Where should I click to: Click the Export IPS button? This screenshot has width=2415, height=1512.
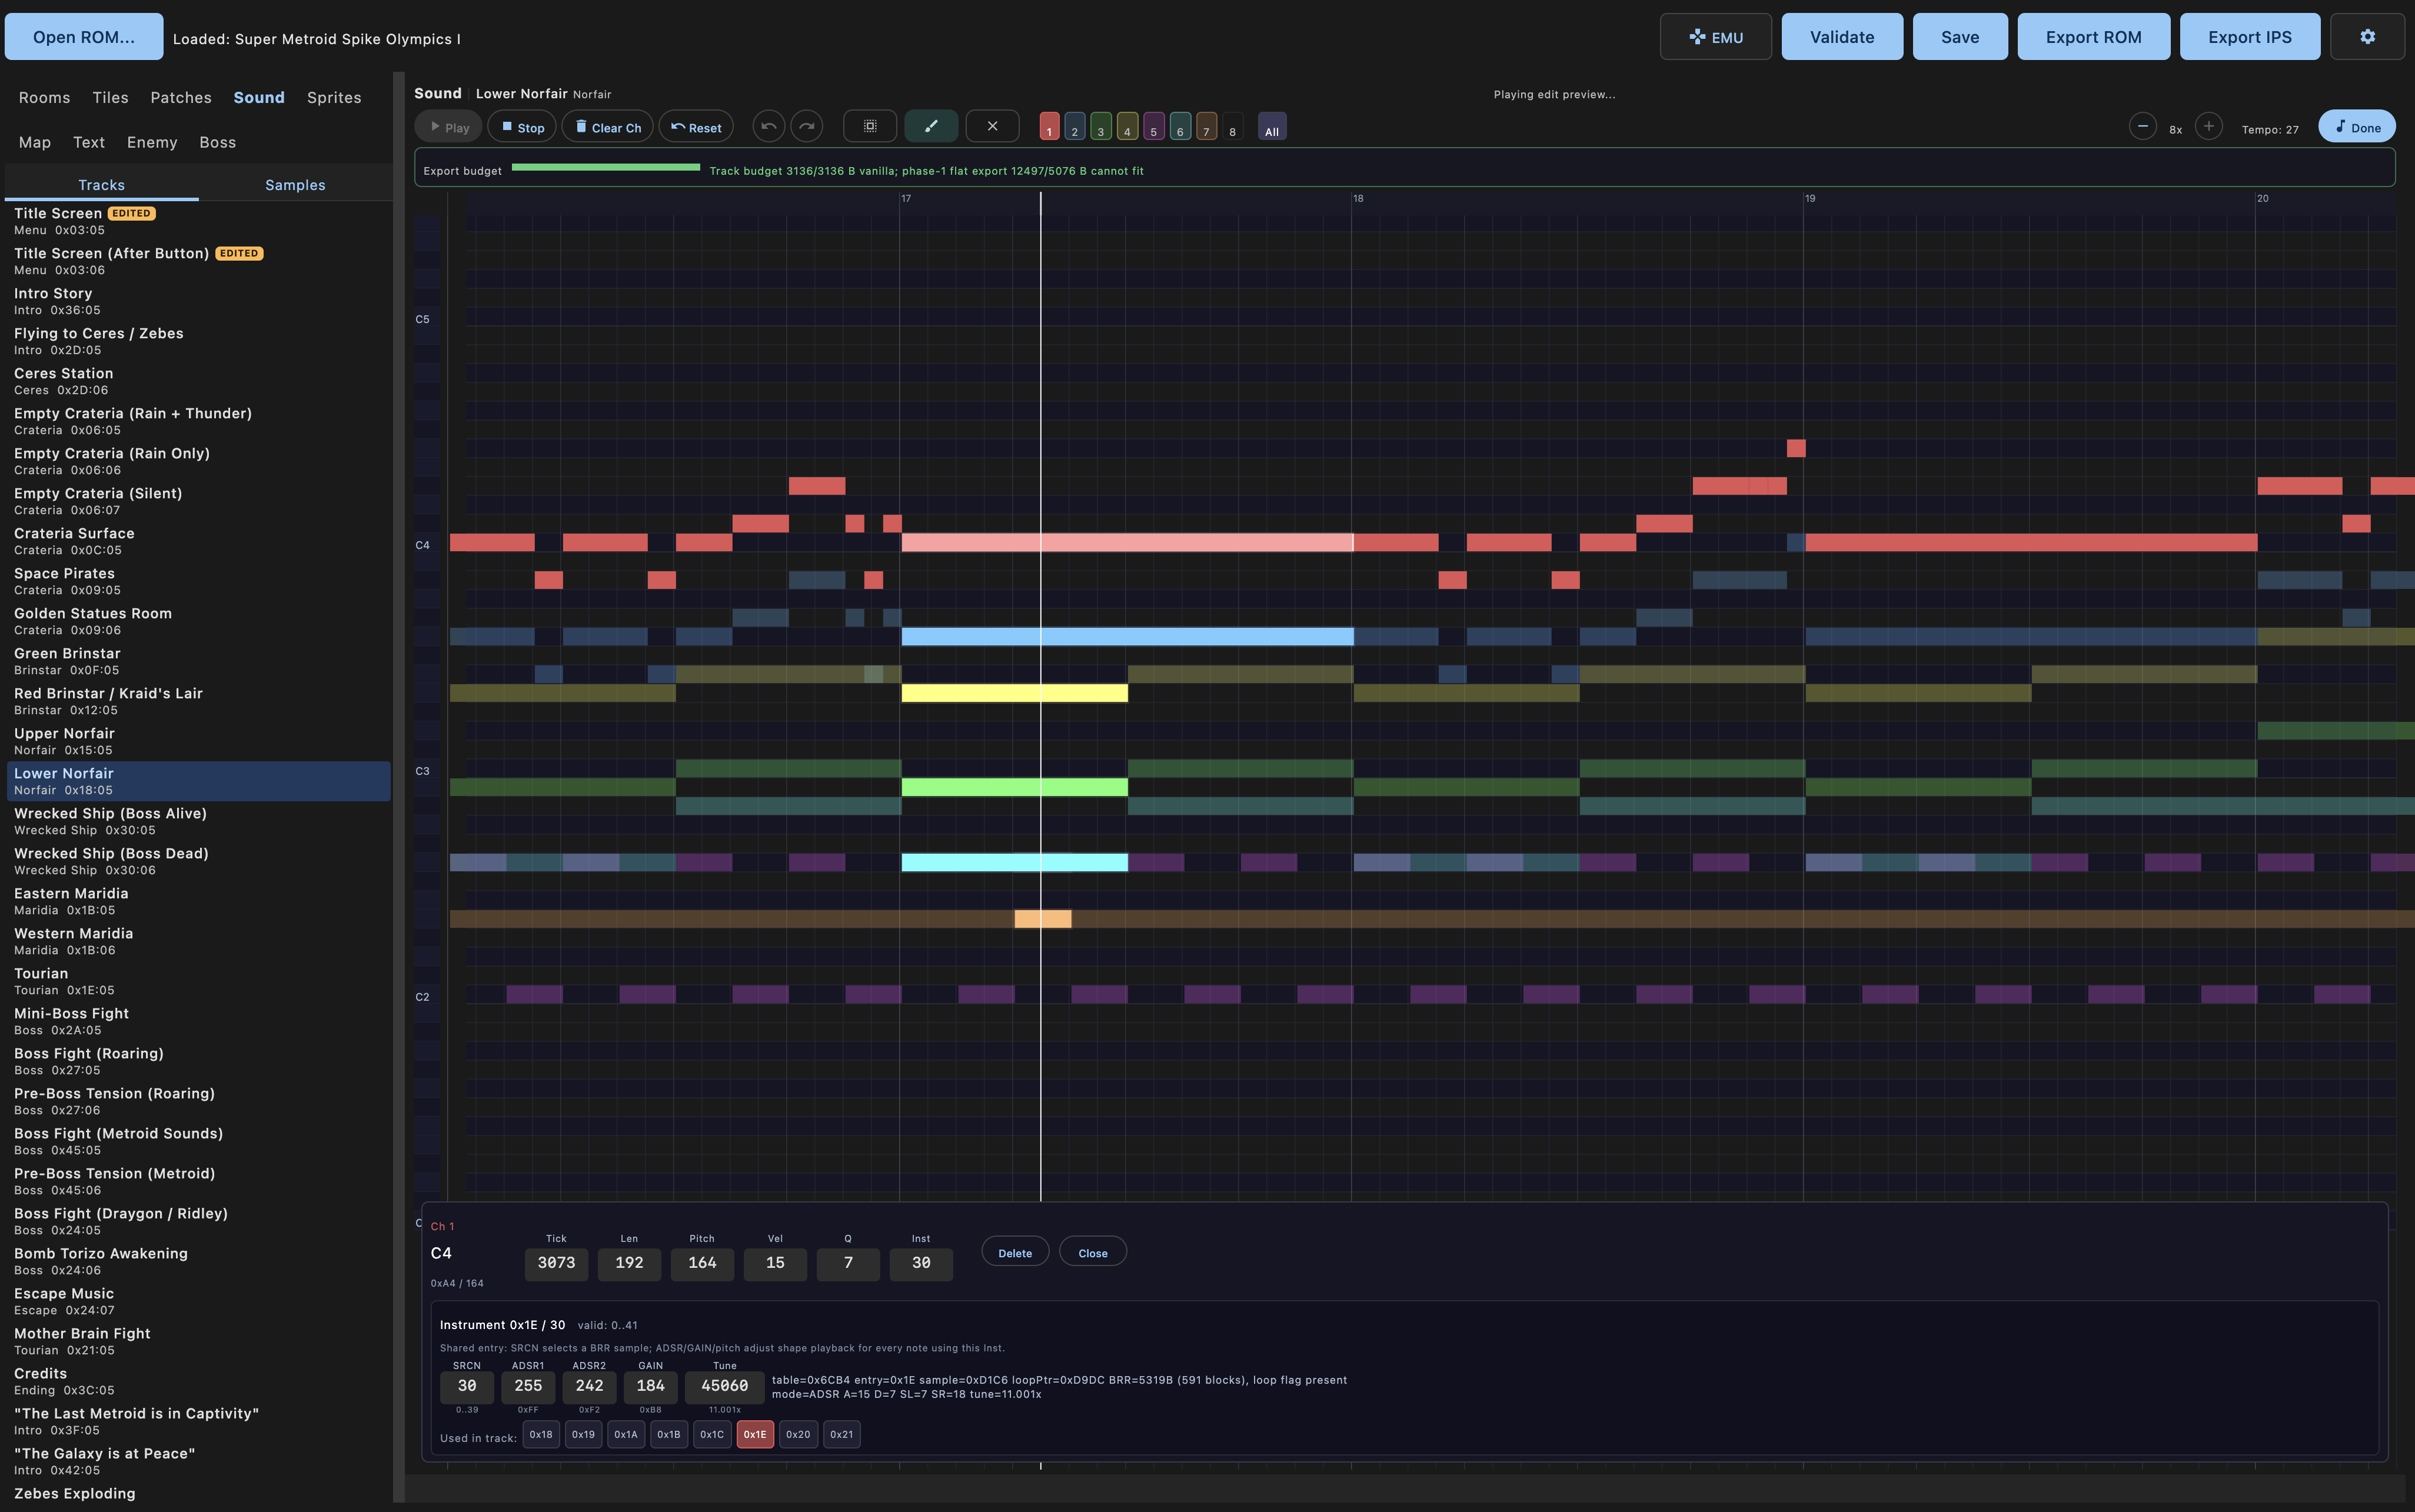[x=2250, y=37]
